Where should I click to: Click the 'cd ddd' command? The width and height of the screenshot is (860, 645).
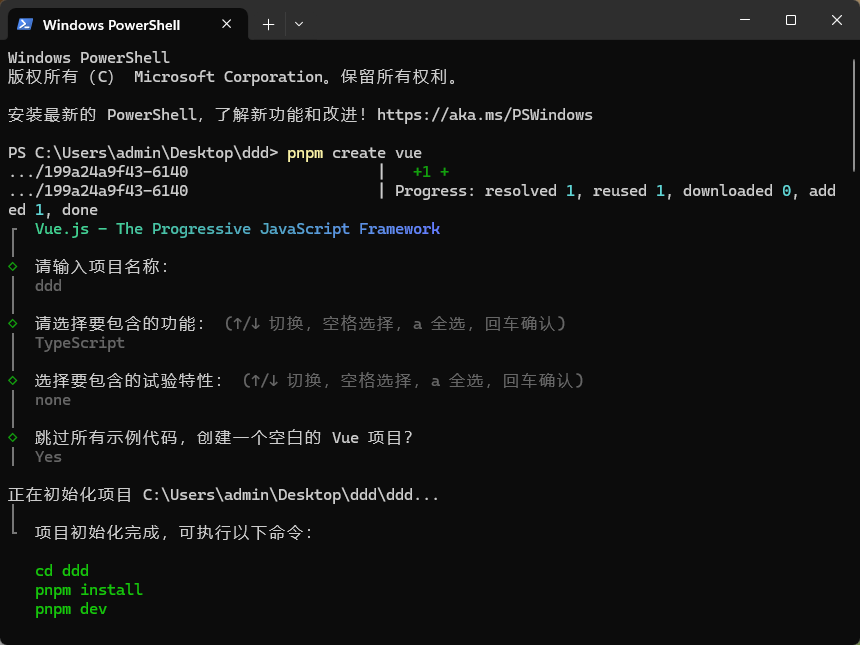click(x=62, y=571)
